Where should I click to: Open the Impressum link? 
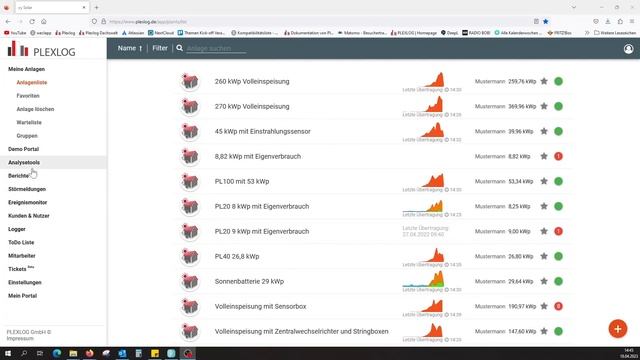click(x=20, y=338)
